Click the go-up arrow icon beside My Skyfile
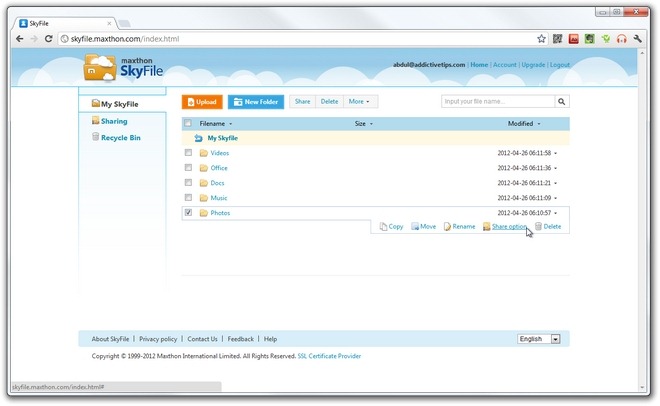The width and height of the screenshot is (660, 406). (198, 138)
